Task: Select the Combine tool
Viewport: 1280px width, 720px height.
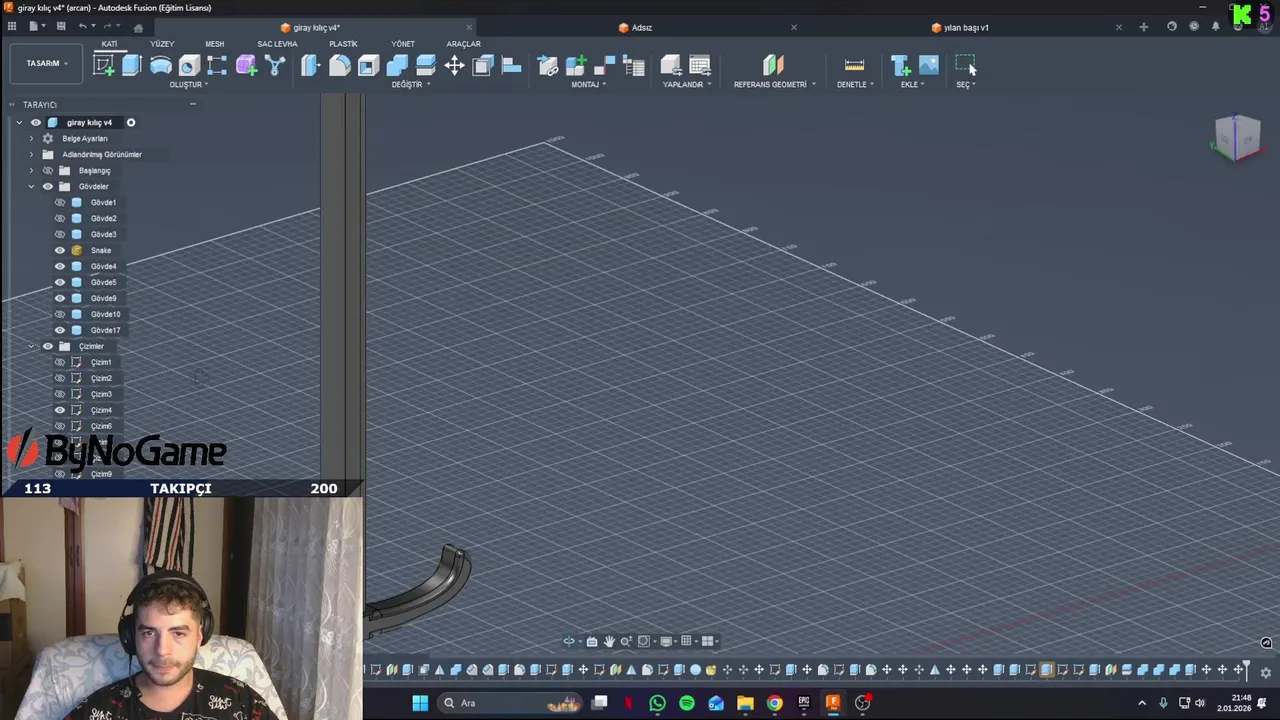Action: pos(397,66)
